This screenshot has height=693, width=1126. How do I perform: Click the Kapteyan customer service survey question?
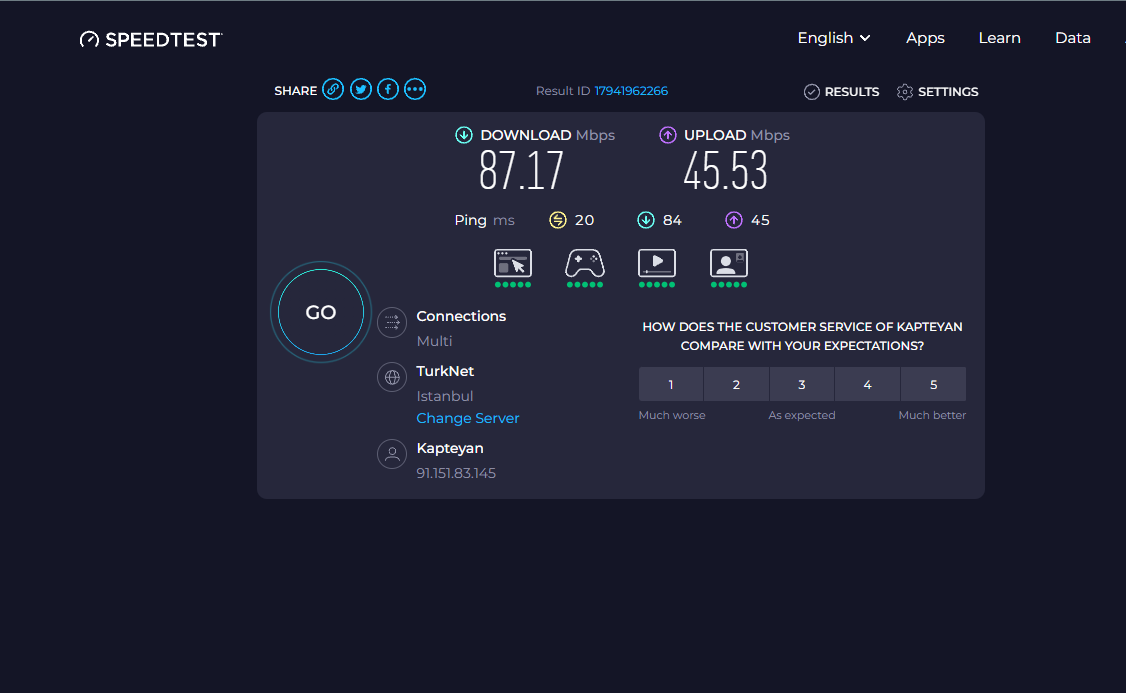802,336
